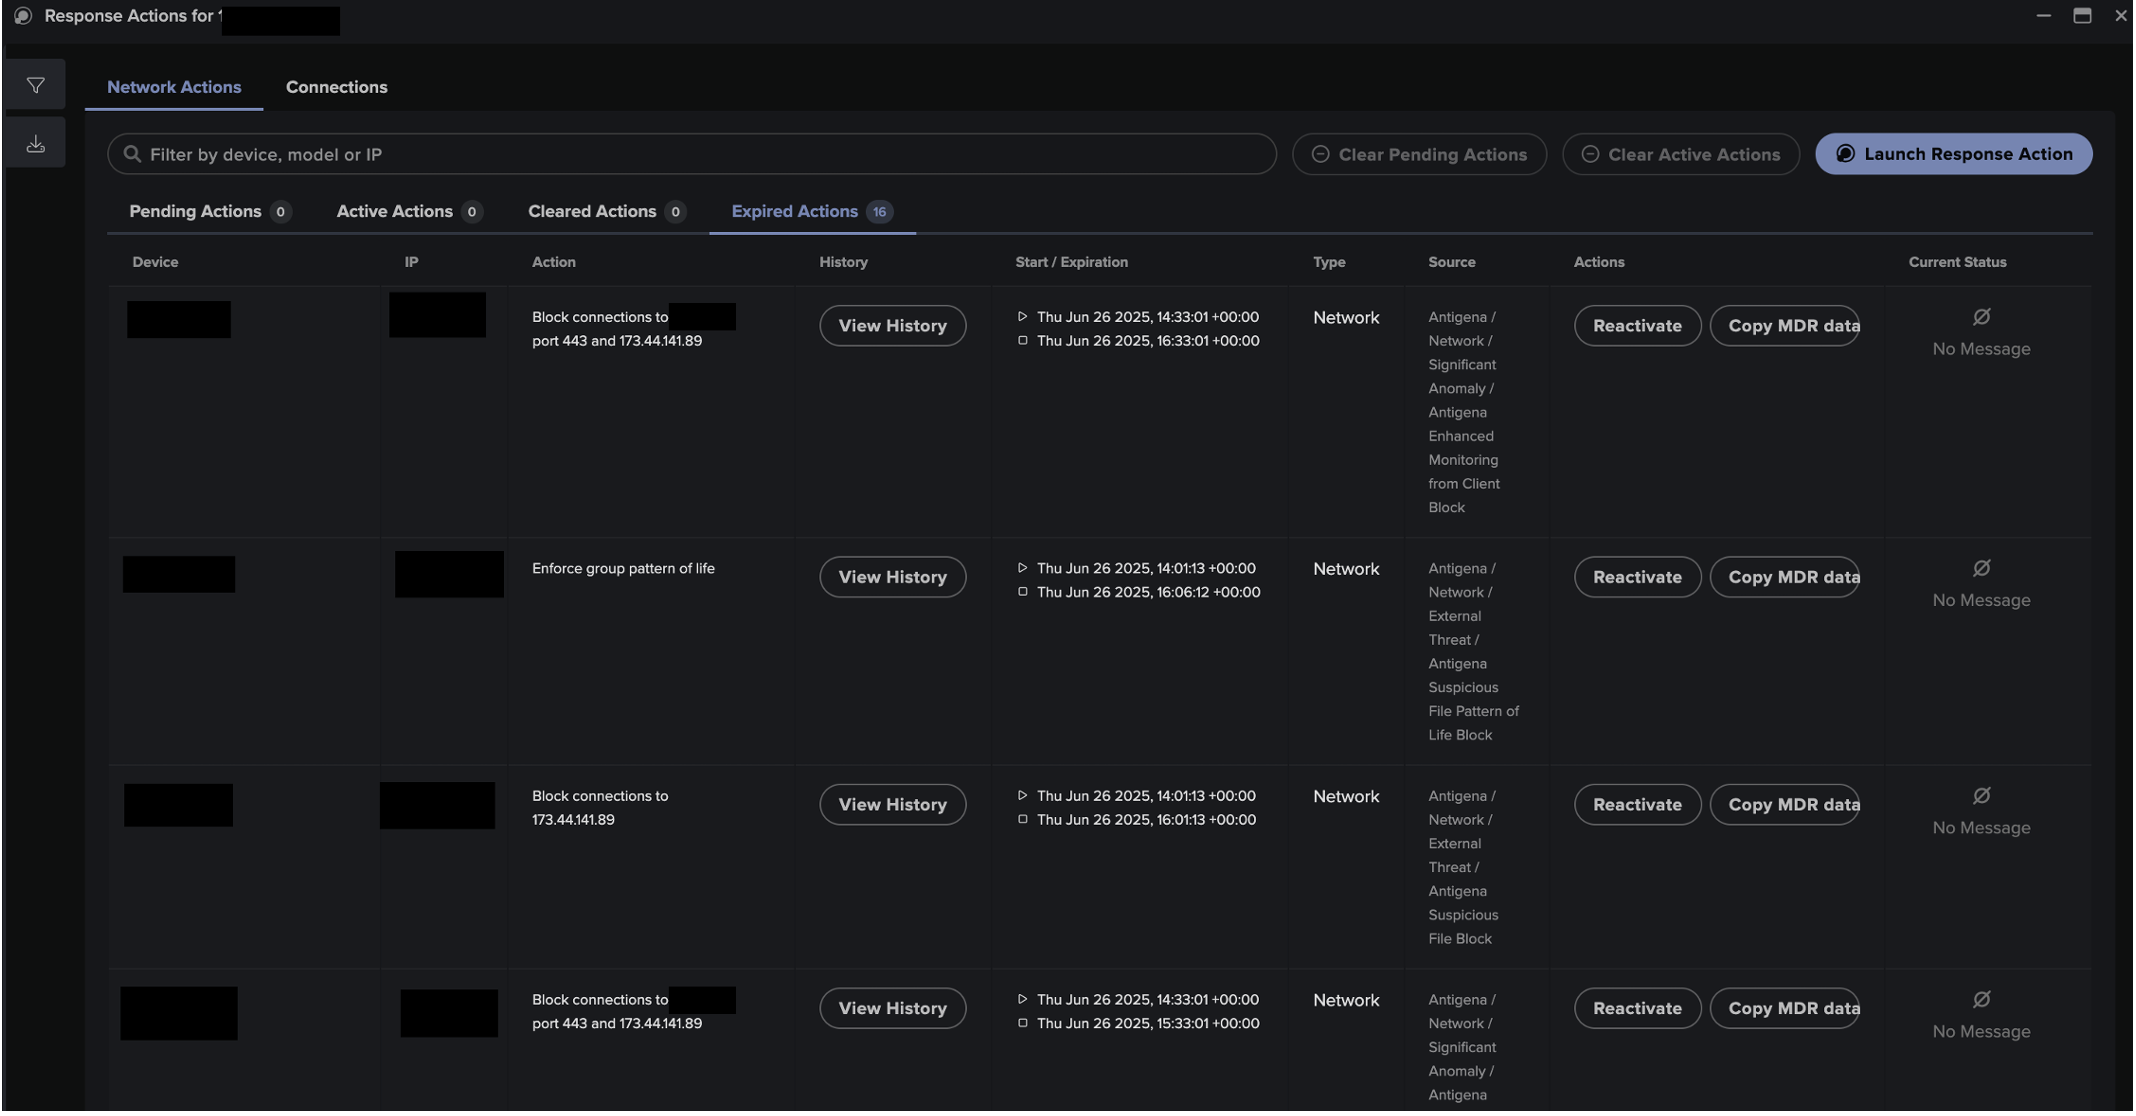
Task: View History for Enforce group pattern row
Action: pos(892,577)
